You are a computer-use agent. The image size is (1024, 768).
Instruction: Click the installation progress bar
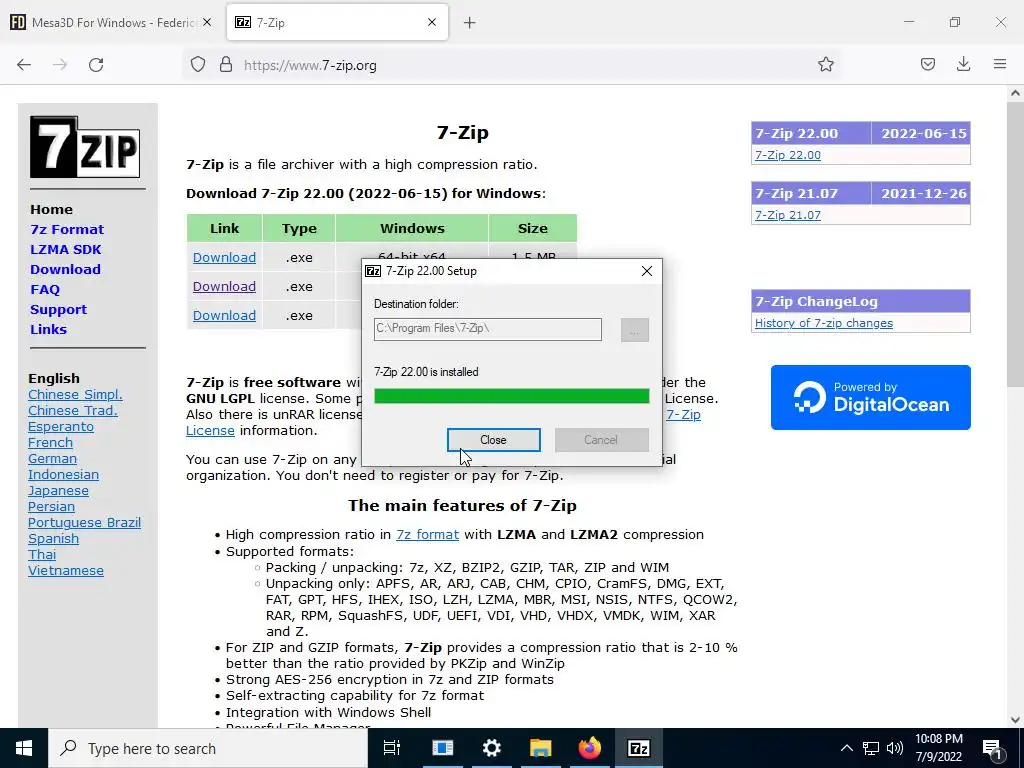[511, 396]
